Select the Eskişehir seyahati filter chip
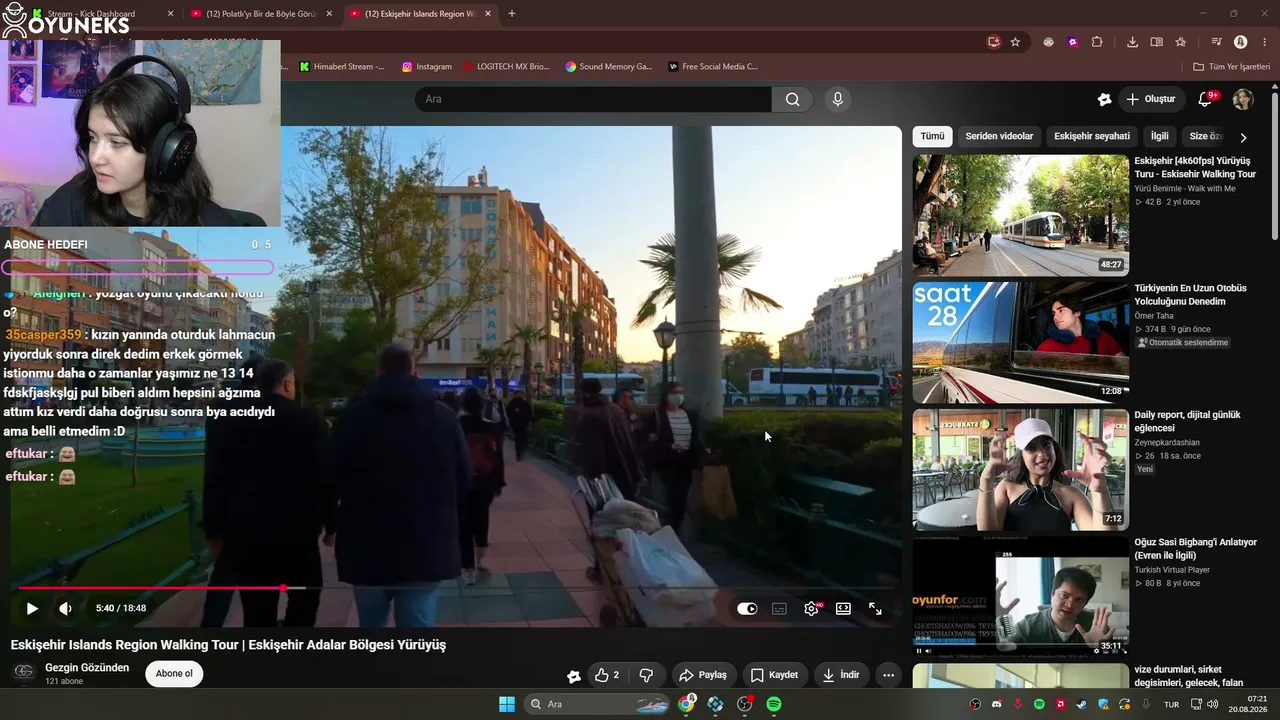 (x=1092, y=136)
